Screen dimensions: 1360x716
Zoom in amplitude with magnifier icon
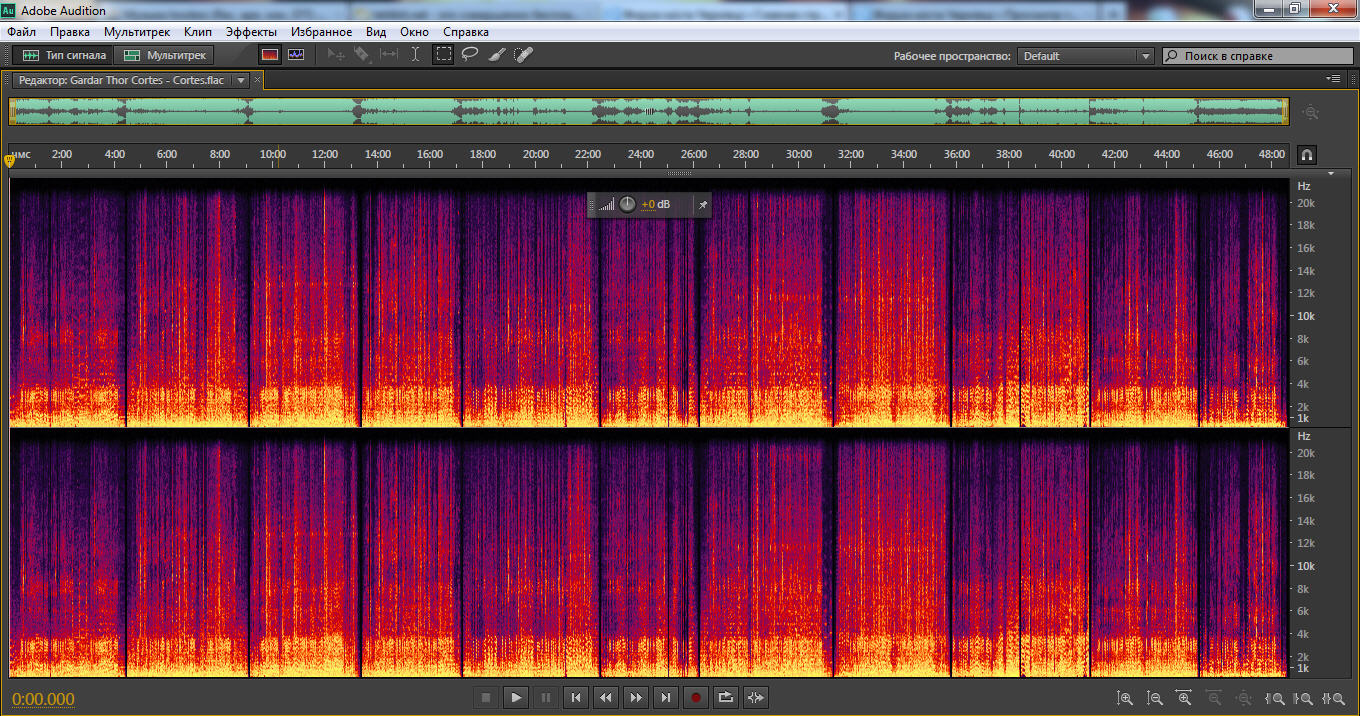pos(1125,699)
